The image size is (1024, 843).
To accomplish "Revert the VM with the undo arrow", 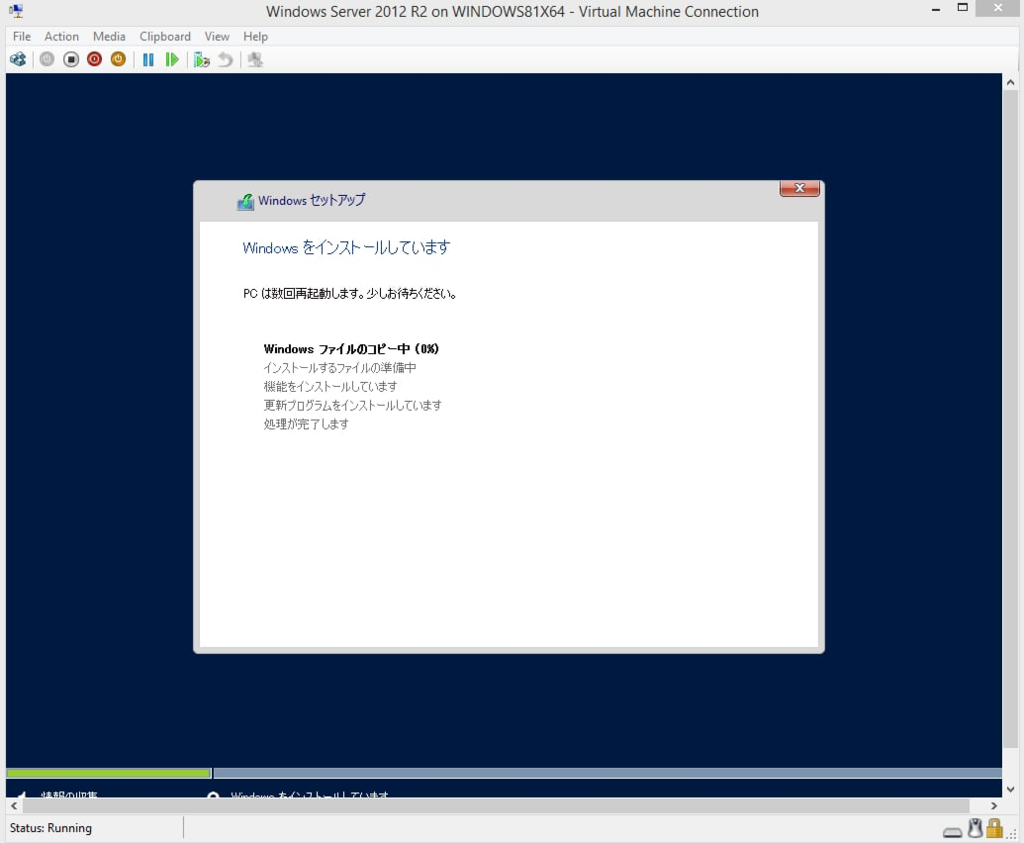I will [x=225, y=59].
